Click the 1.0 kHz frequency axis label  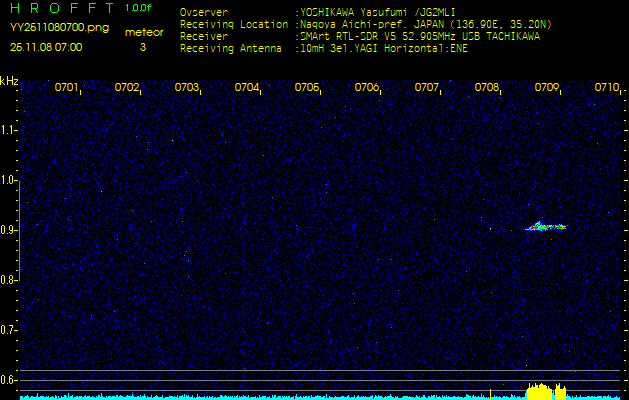coord(8,181)
